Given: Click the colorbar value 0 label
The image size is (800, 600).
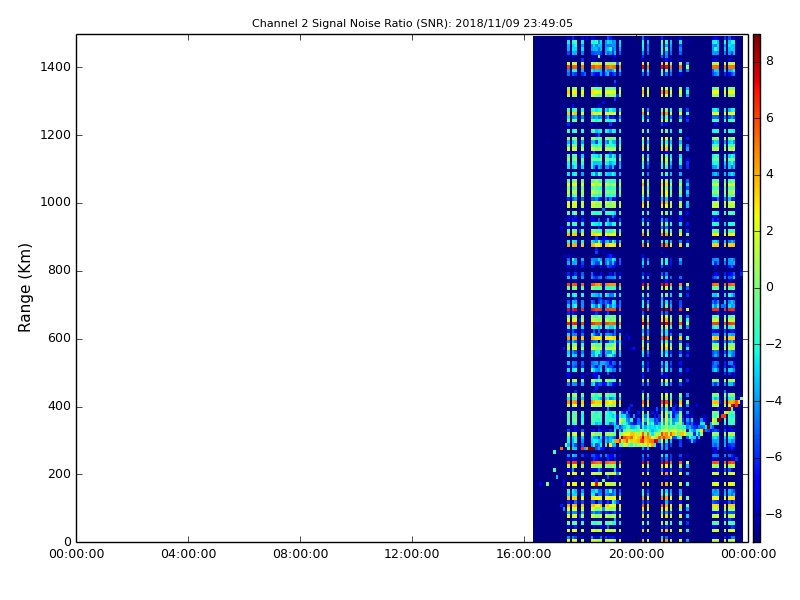Looking at the screenshot, I should [x=770, y=287].
